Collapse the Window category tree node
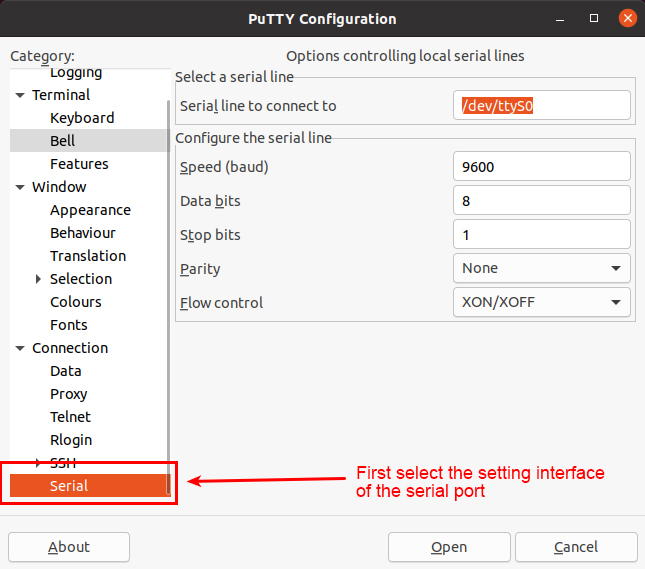The height and width of the screenshot is (569, 645). [x=20, y=188]
